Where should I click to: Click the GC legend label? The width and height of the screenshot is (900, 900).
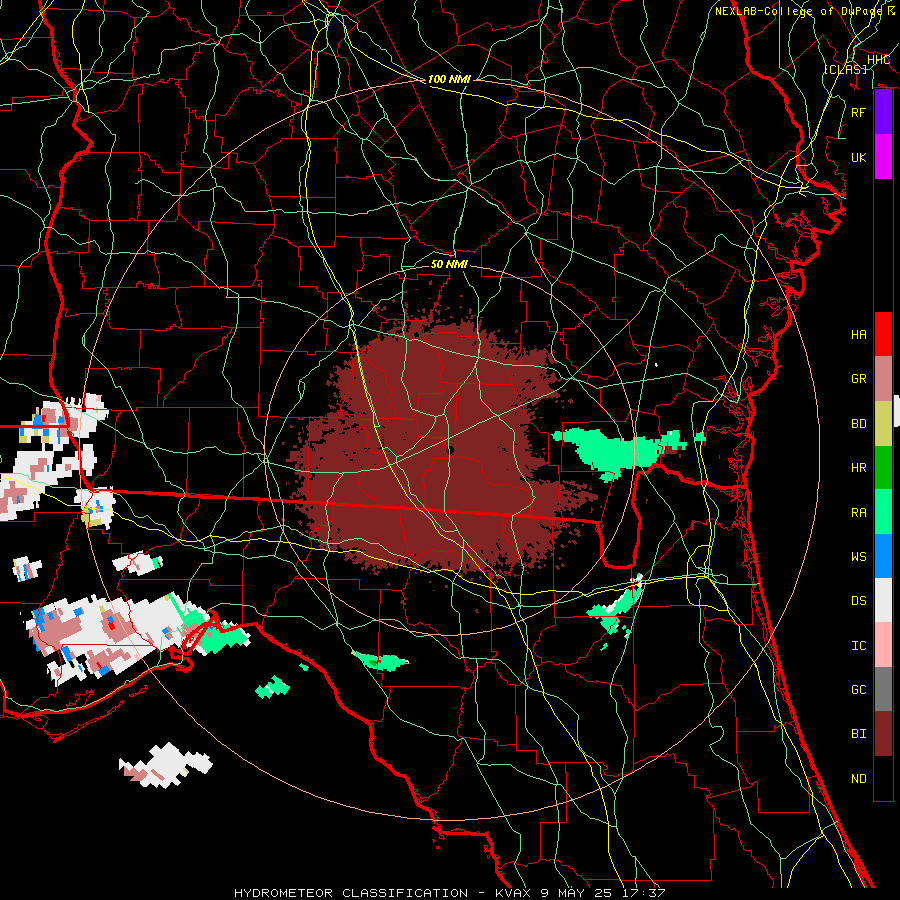pos(859,689)
